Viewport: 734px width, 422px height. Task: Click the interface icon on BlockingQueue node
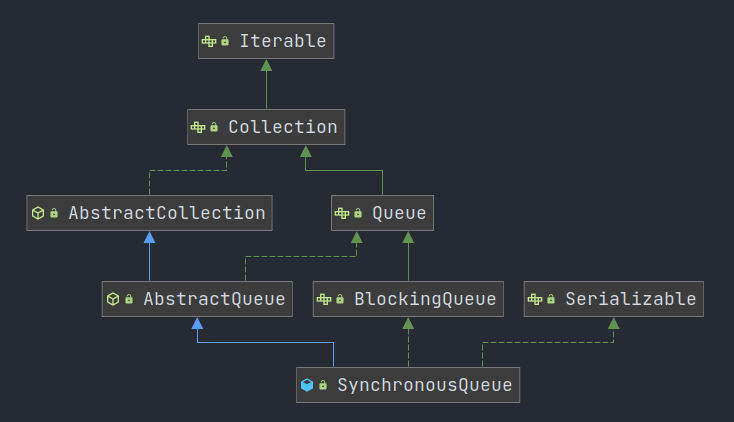point(324,299)
